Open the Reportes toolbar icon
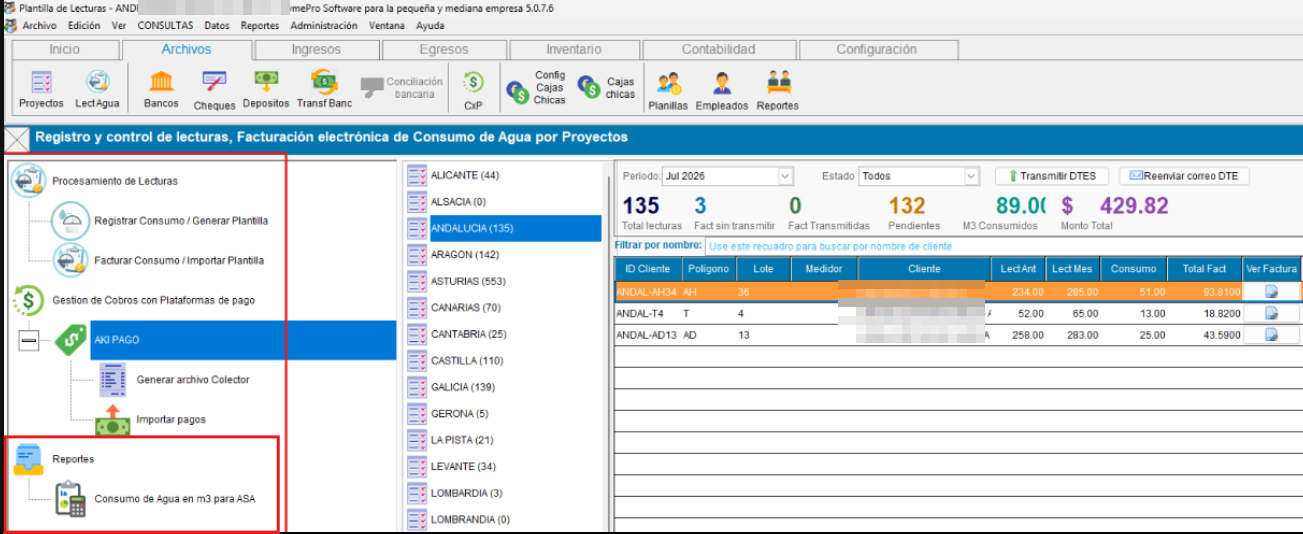 click(777, 90)
